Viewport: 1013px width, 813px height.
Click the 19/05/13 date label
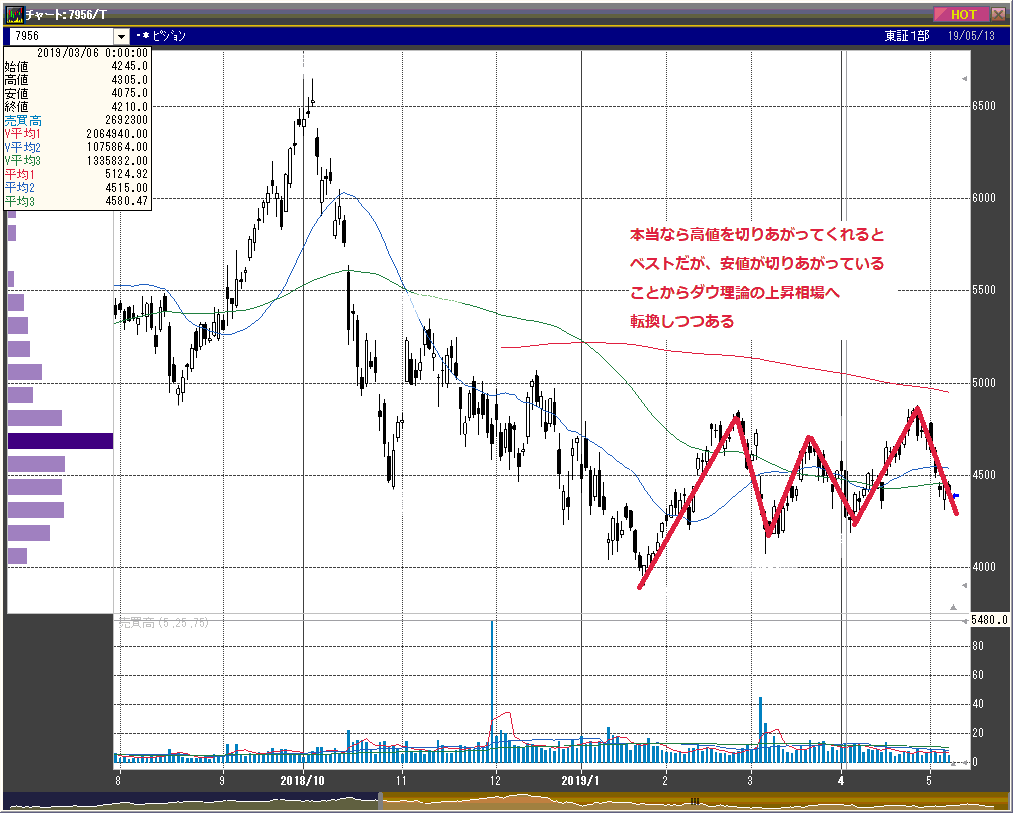(x=971, y=36)
